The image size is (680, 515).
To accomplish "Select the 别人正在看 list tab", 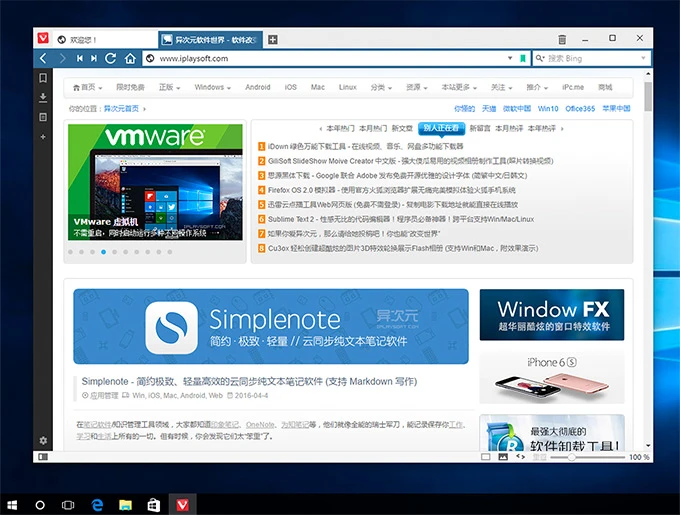I will 441,128.
